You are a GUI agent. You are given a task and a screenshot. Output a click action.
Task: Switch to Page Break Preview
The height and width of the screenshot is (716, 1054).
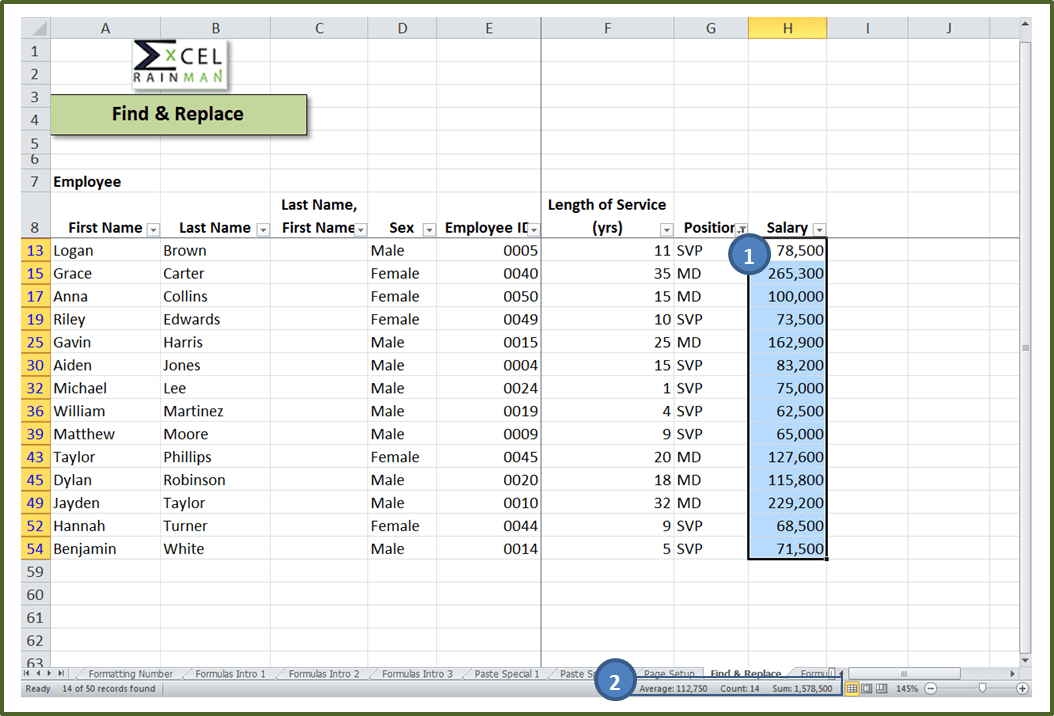(x=881, y=689)
